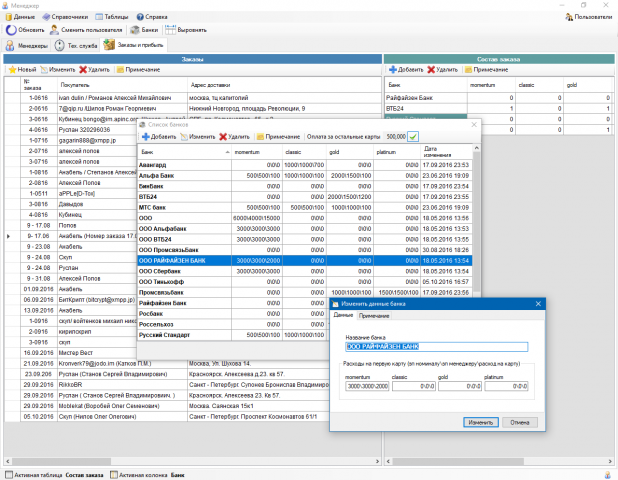618x480 pixels.
Task: Click bank list scrollbar up arrow
Action: coord(477,148)
